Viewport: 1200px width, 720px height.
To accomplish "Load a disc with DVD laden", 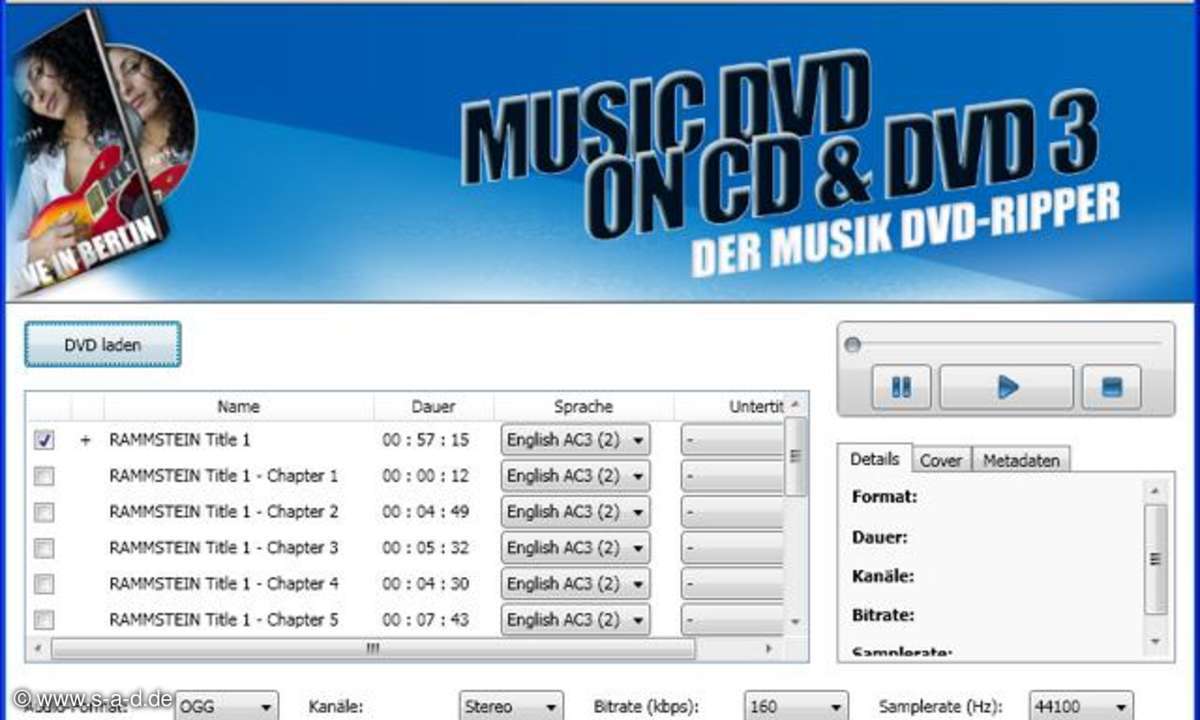I will 103,345.
